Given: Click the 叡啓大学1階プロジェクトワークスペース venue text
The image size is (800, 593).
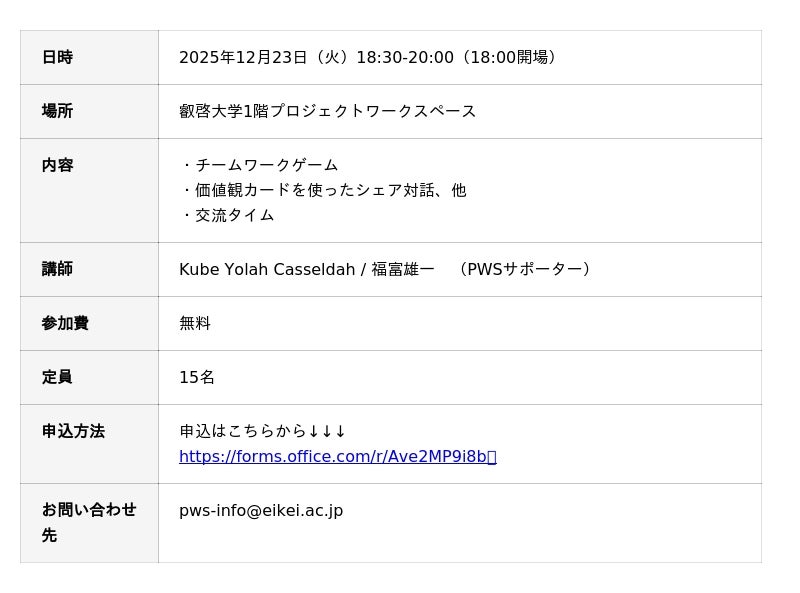Looking at the screenshot, I should coord(327,112).
